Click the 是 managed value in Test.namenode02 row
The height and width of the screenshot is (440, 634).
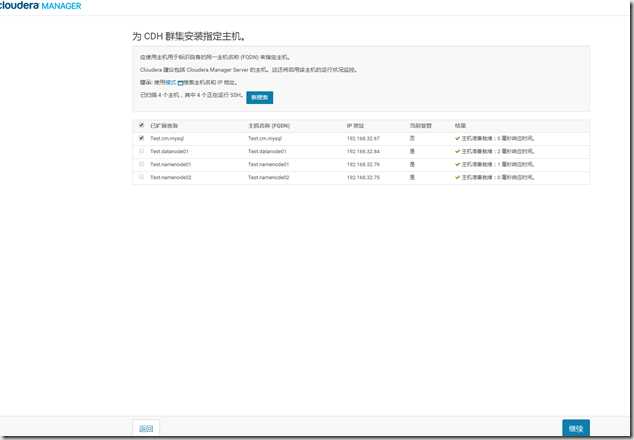[x=412, y=177]
